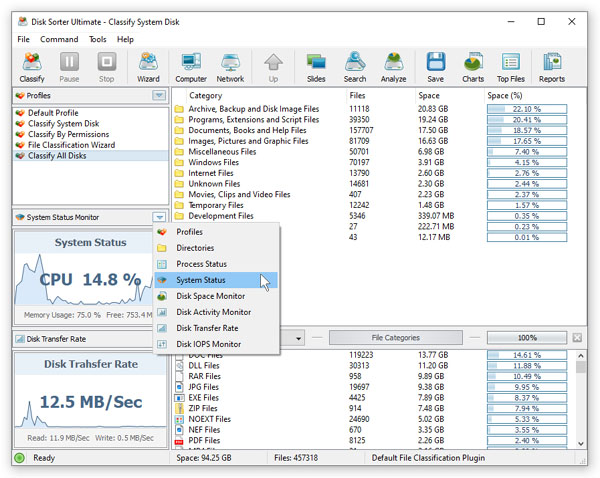Open the Charts toolbar icon
The image size is (600, 478).
473,67
